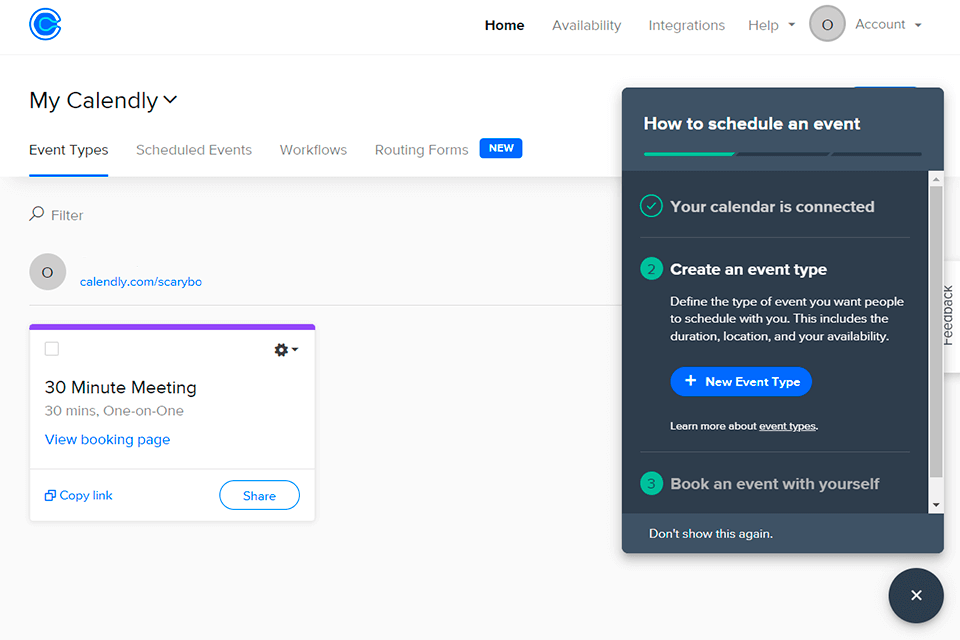
Task: Click the user avatar beside calendly link
Action: click(48, 272)
